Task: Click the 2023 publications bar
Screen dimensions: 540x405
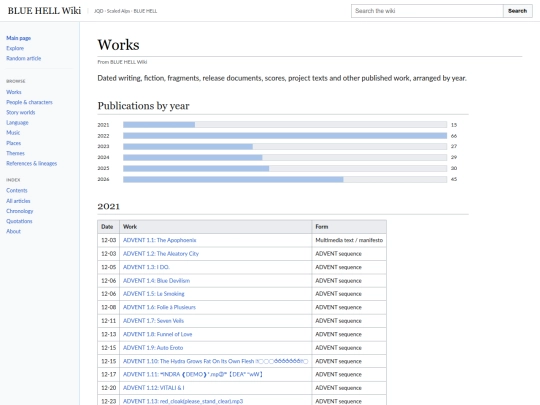Action: [285, 146]
